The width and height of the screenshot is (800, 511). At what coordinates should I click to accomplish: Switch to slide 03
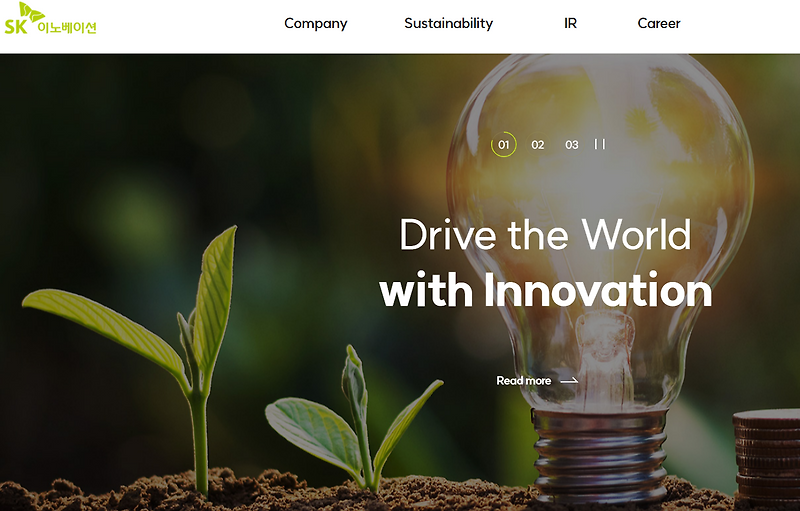tap(572, 145)
